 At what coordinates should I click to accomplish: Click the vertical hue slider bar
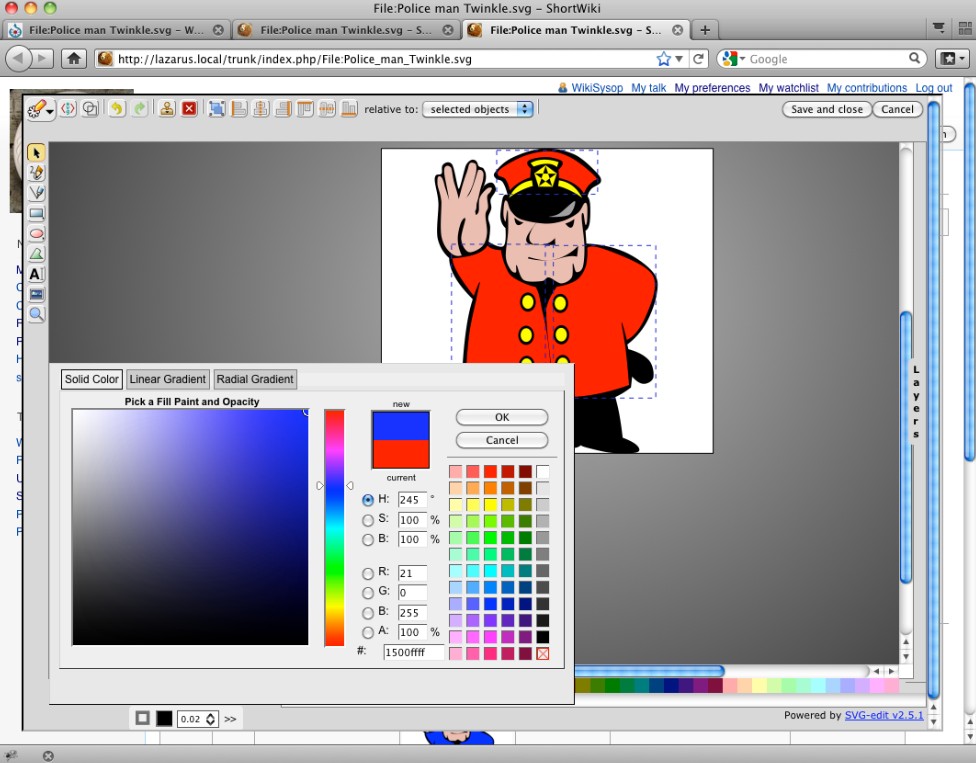coord(334,528)
